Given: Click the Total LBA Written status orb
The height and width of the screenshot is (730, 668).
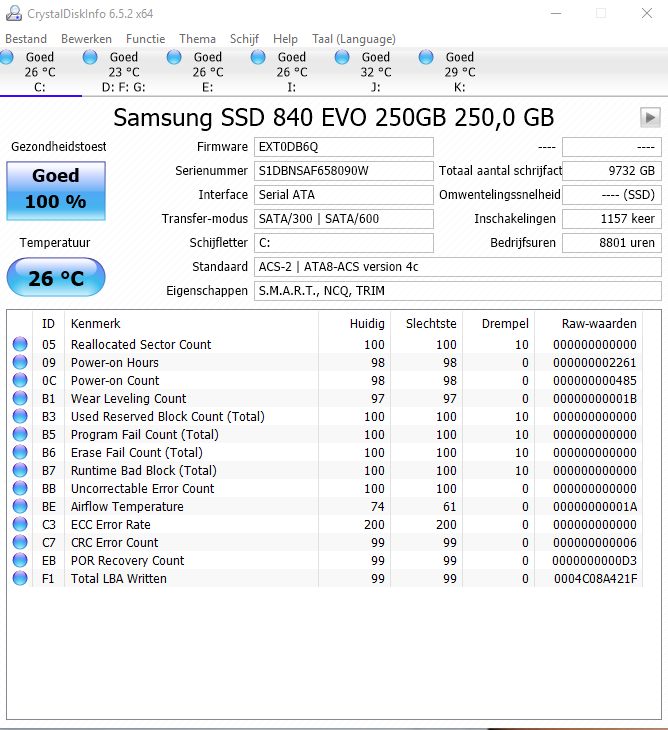Looking at the screenshot, I should coord(20,578).
